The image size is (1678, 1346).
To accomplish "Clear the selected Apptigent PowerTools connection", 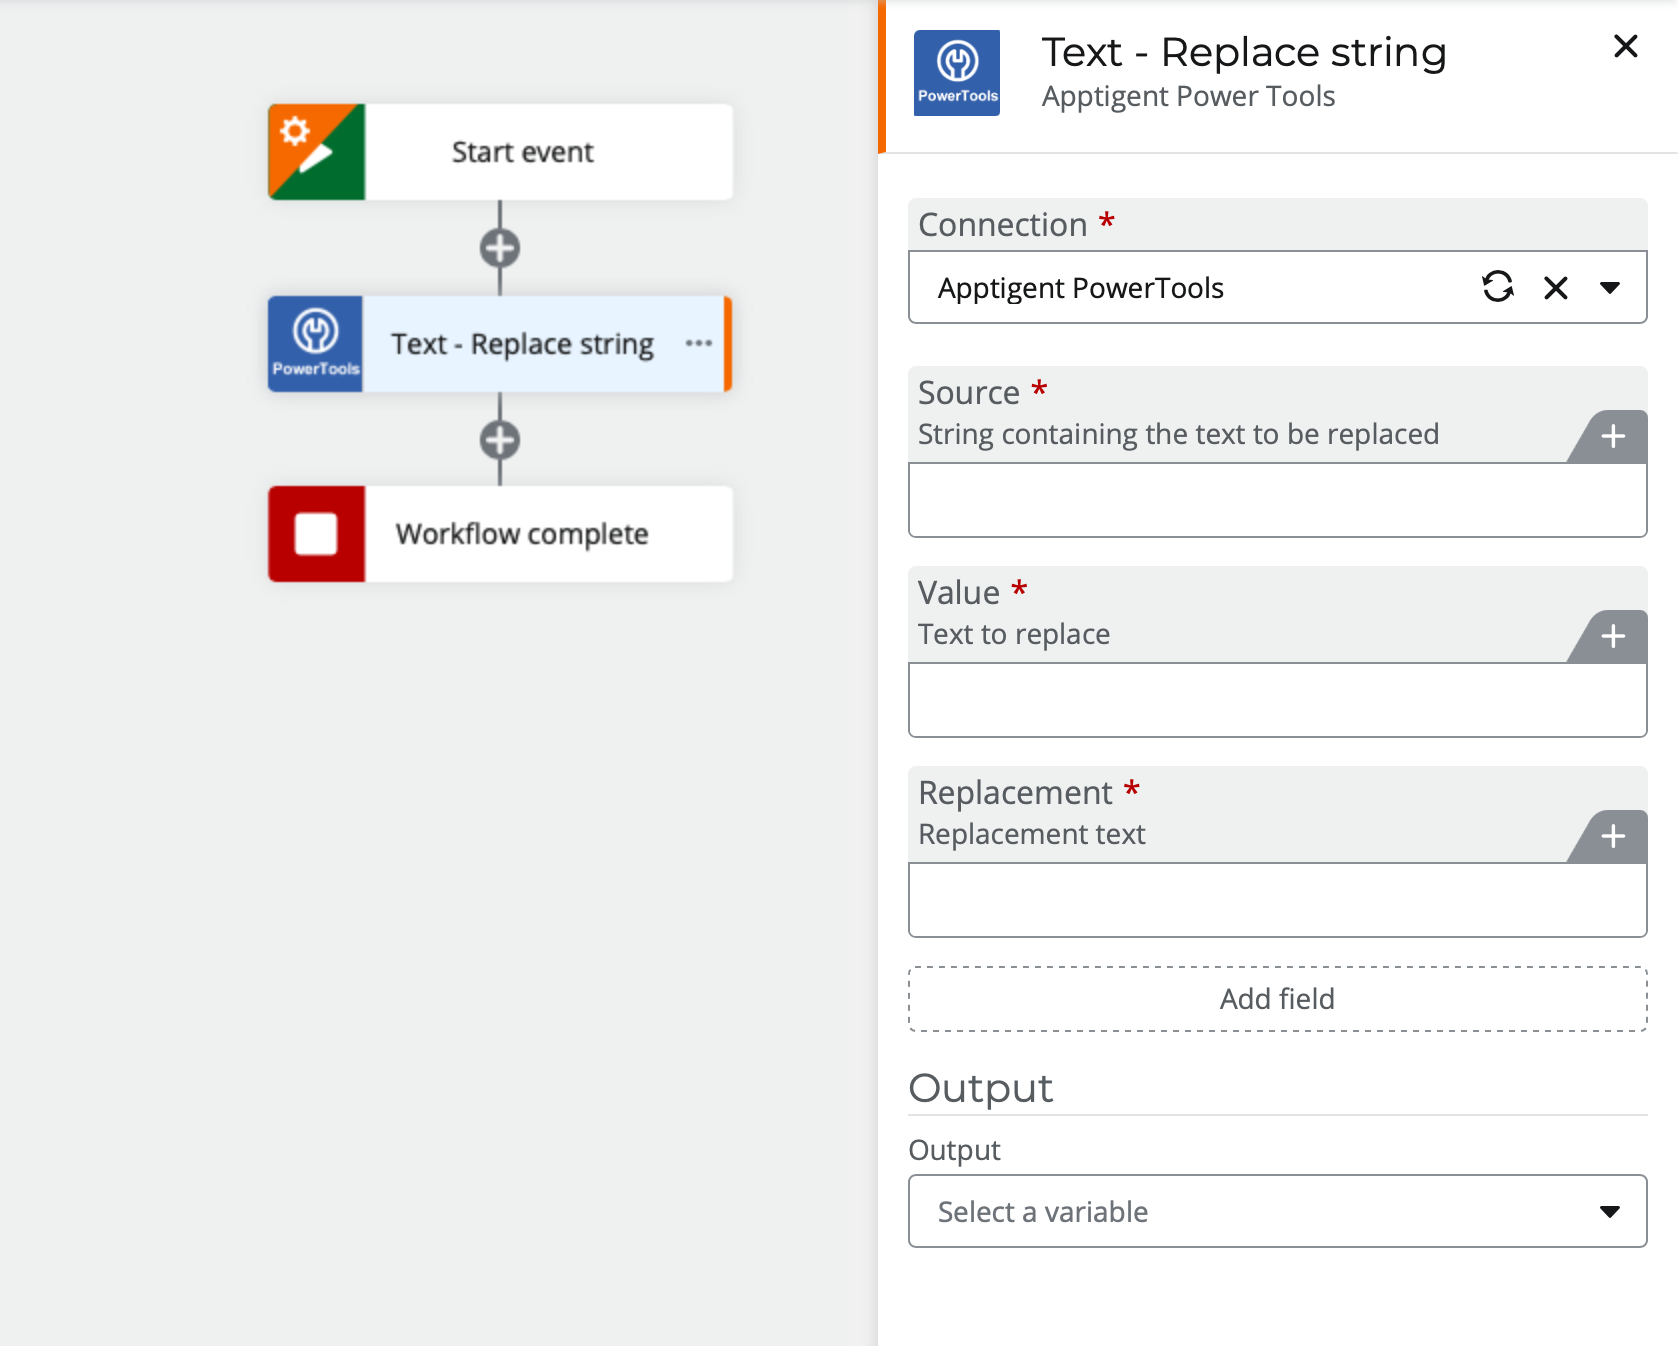I will click(1555, 288).
